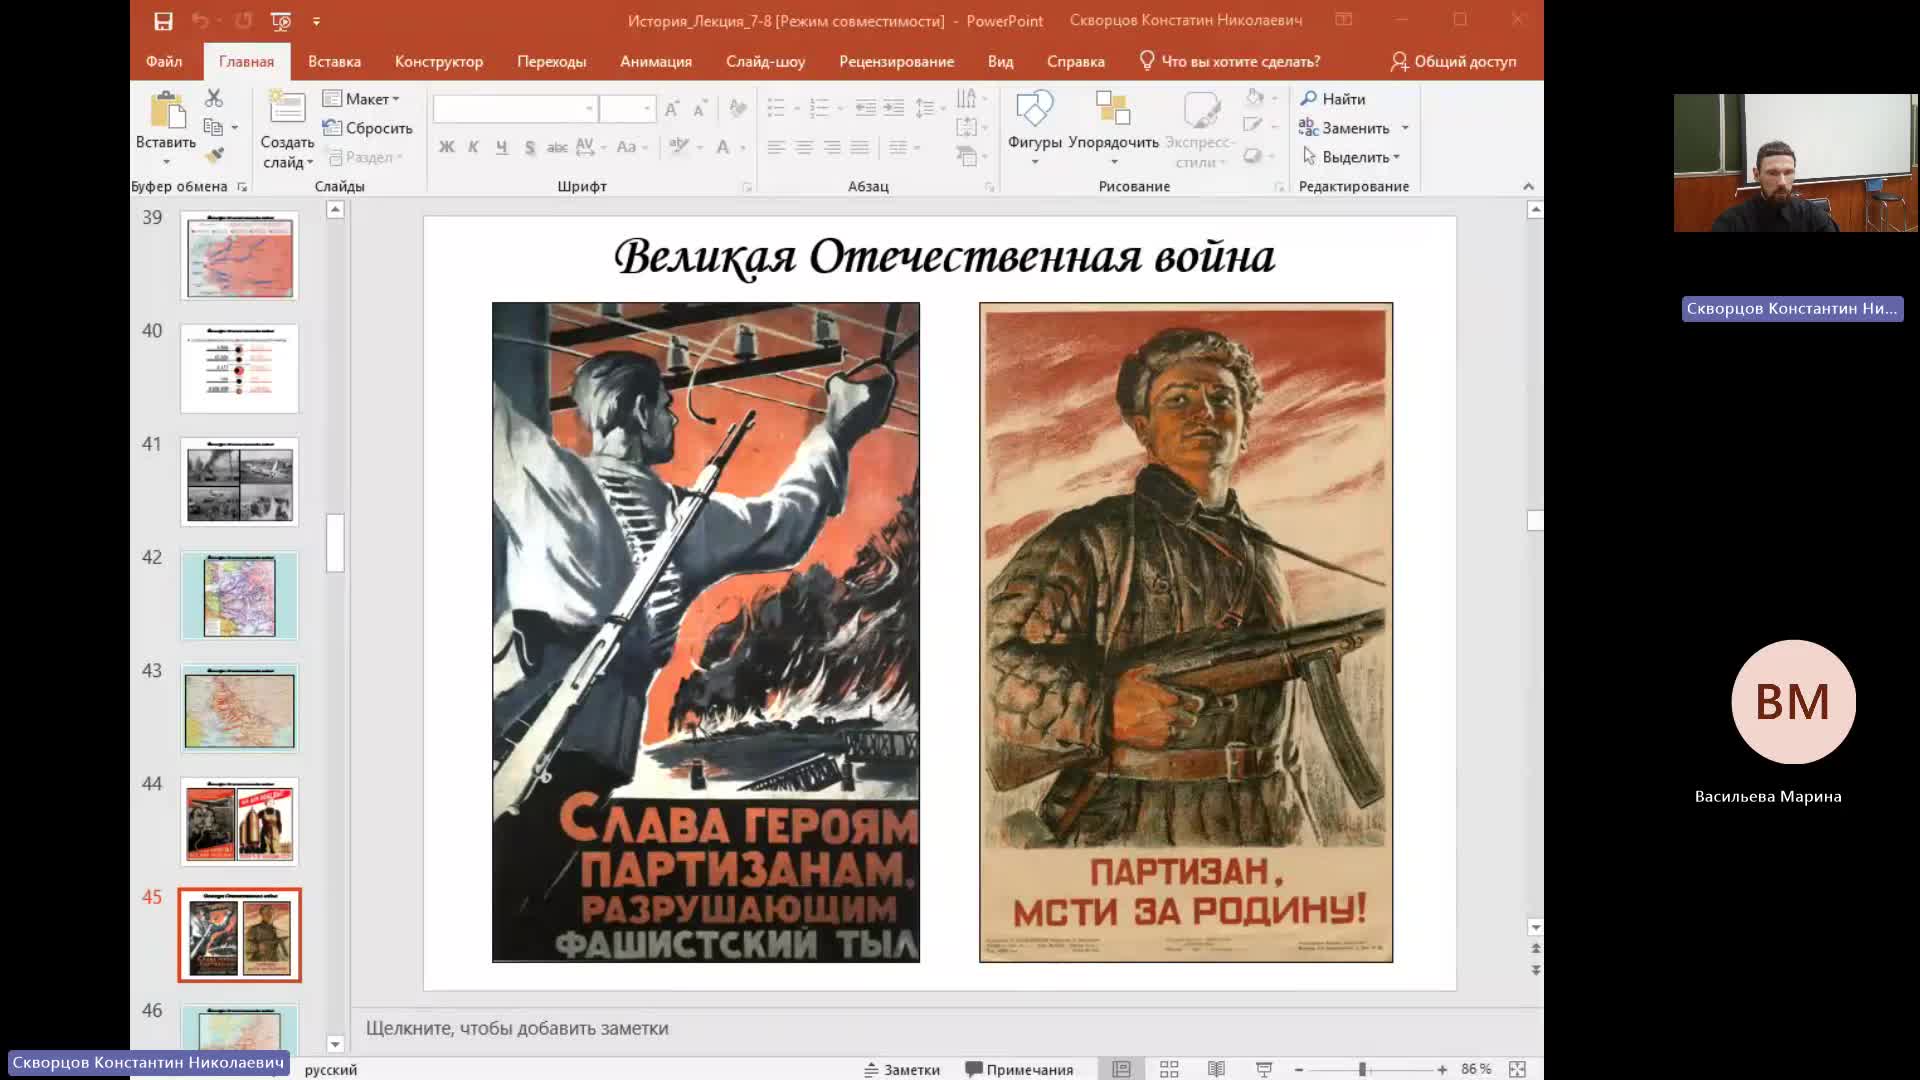Switch to Reading view icon

1216,1069
